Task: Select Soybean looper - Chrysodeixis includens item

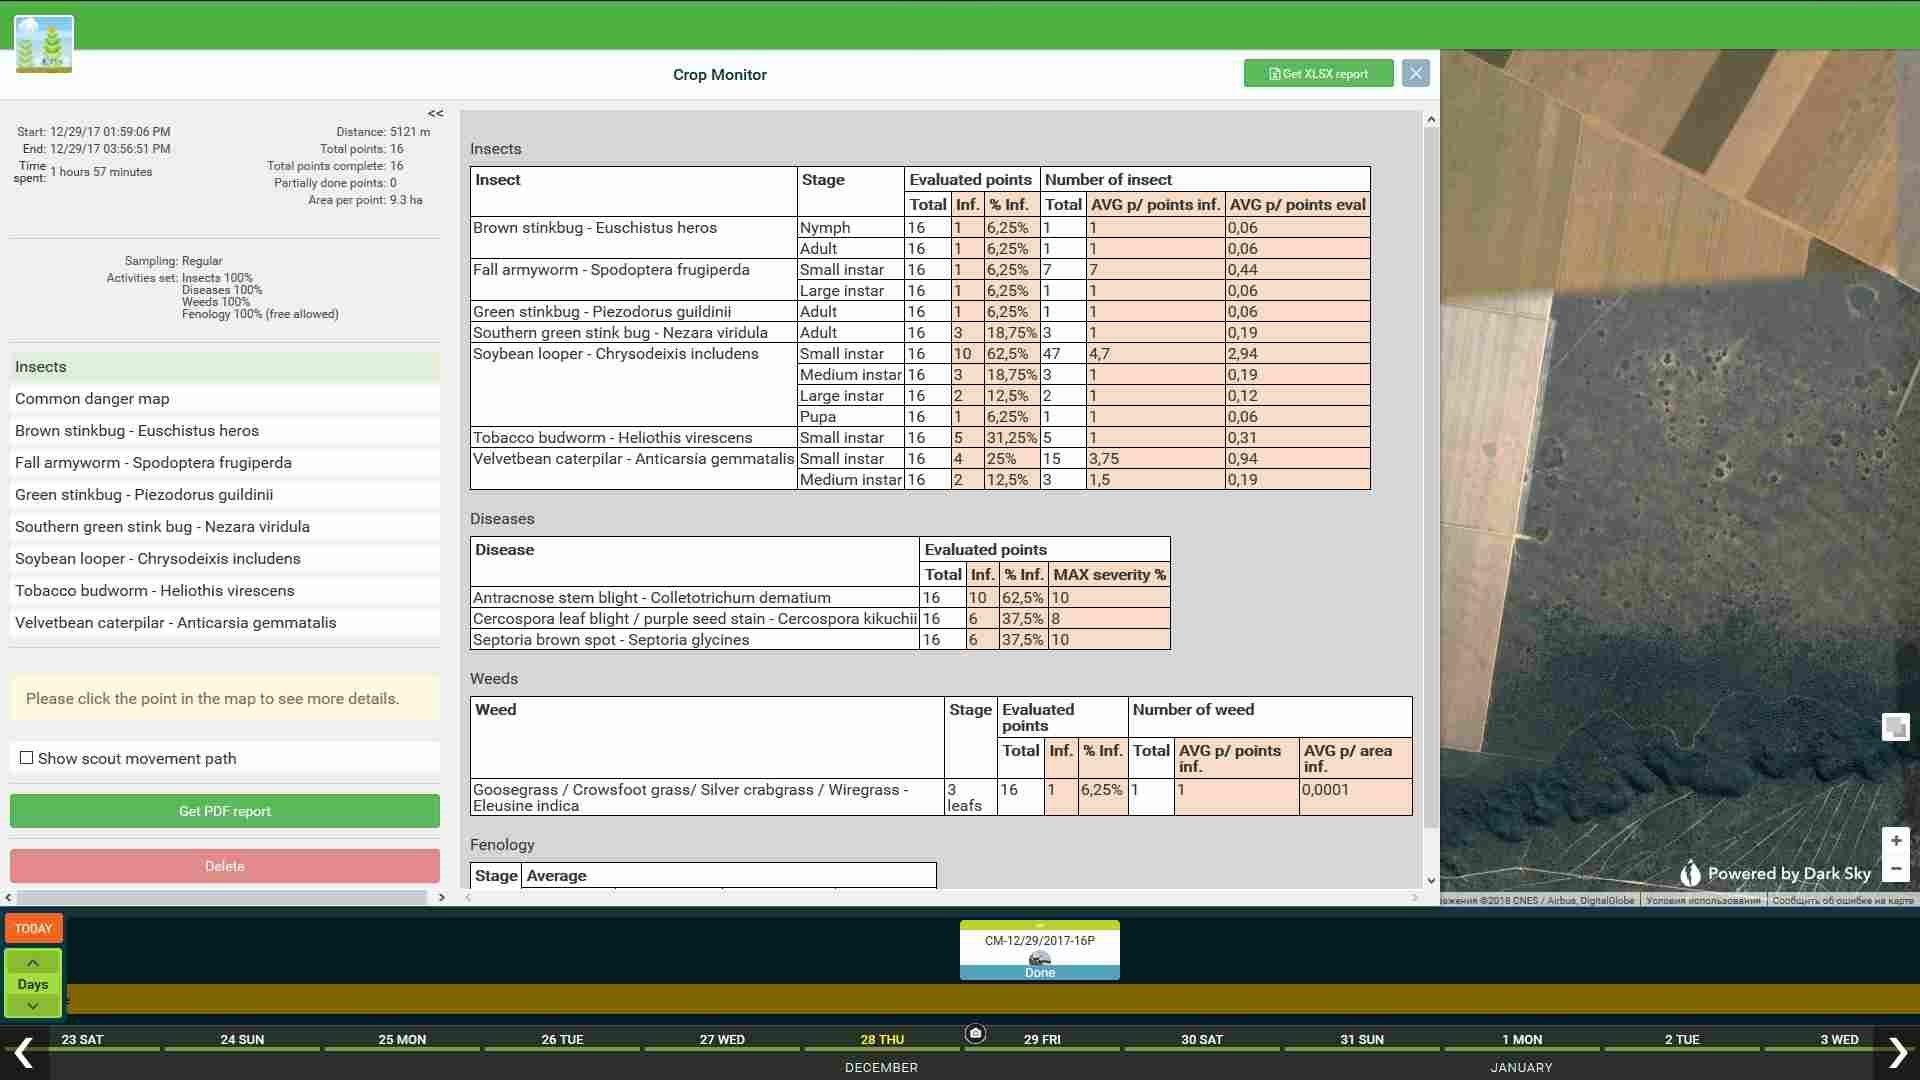Action: (225, 559)
